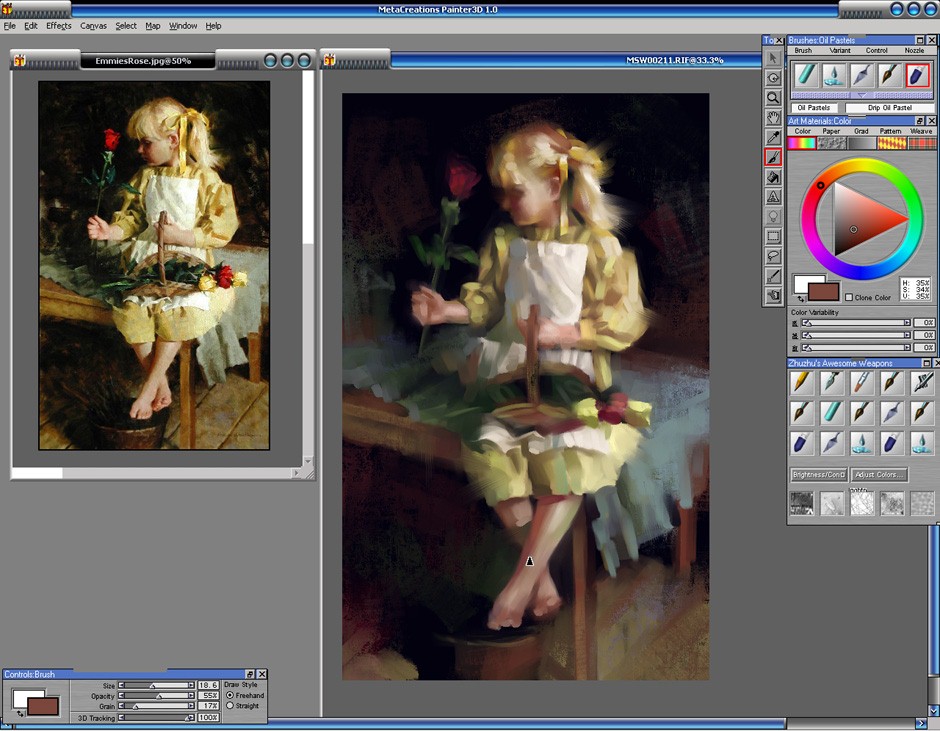
Task: Click the brown primary color swatch in Art Materials
Action: (x=823, y=292)
